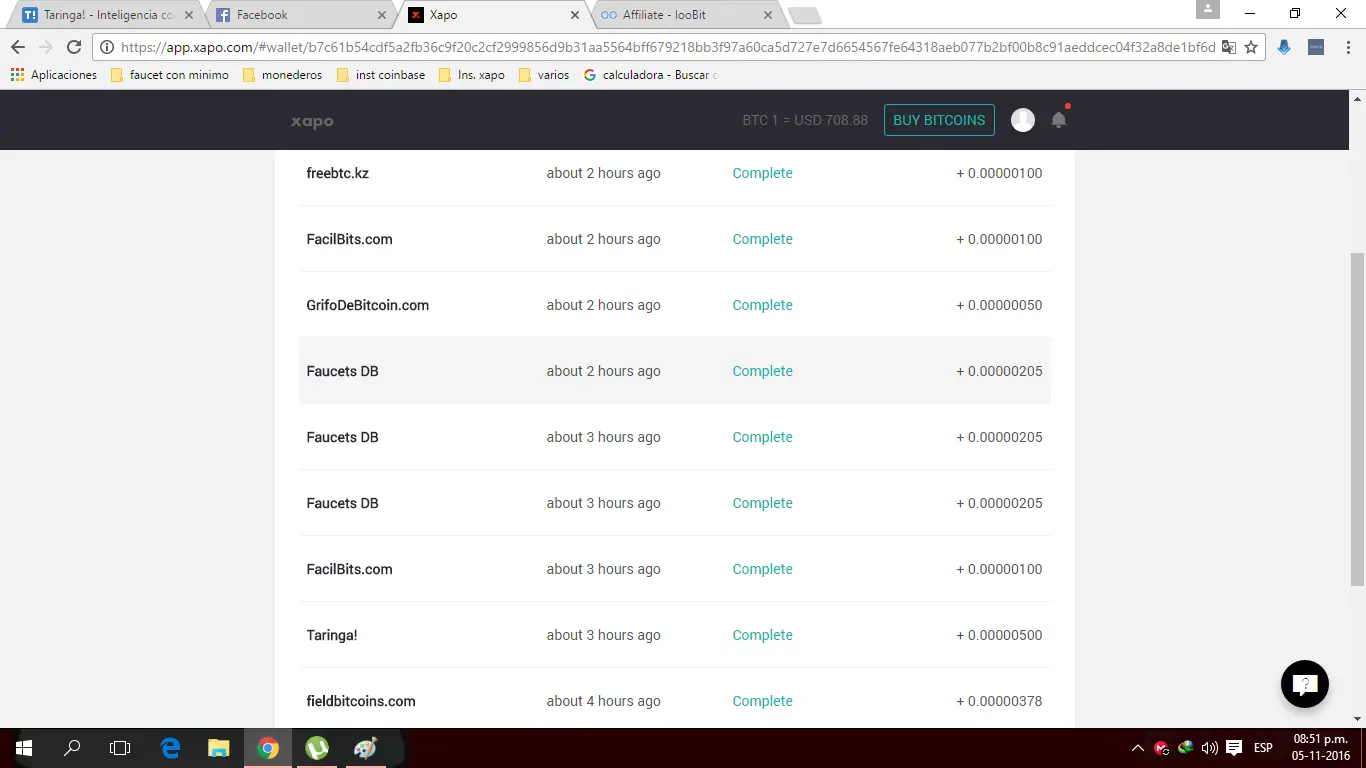
Task: Open the Windows Action Center
Action: [x=1234, y=748]
